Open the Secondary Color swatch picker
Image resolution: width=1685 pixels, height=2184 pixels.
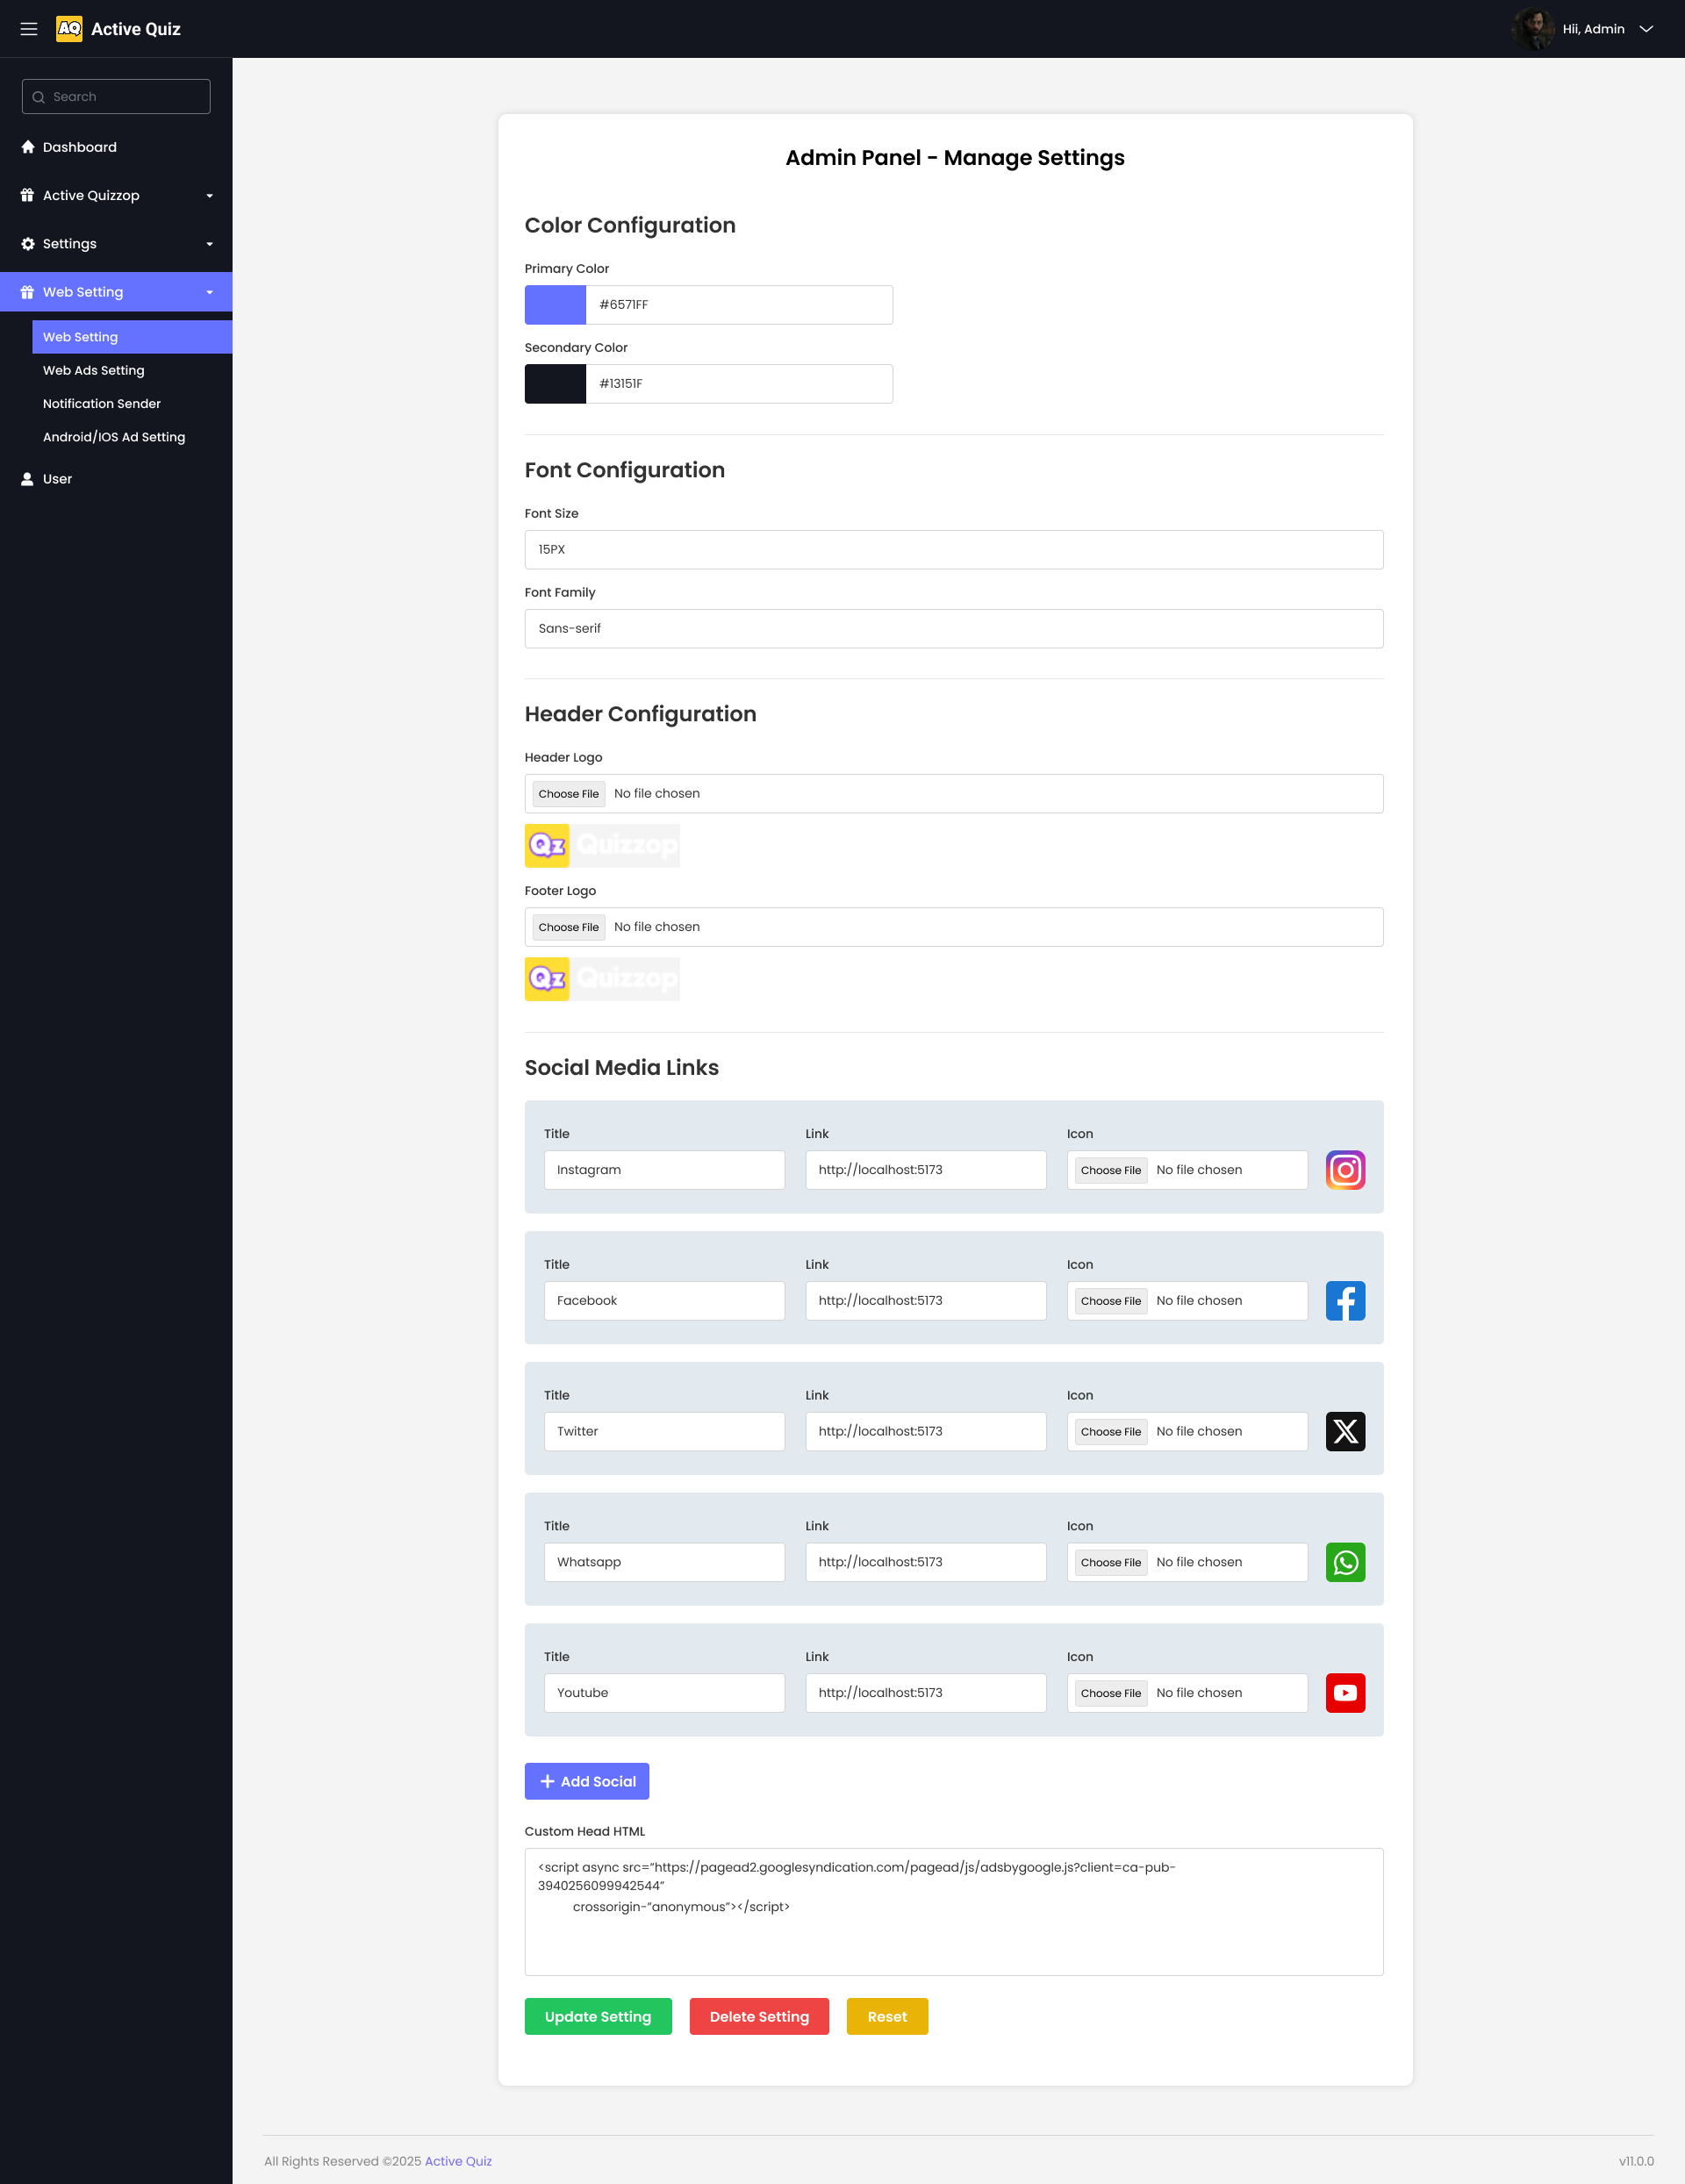[x=555, y=384]
